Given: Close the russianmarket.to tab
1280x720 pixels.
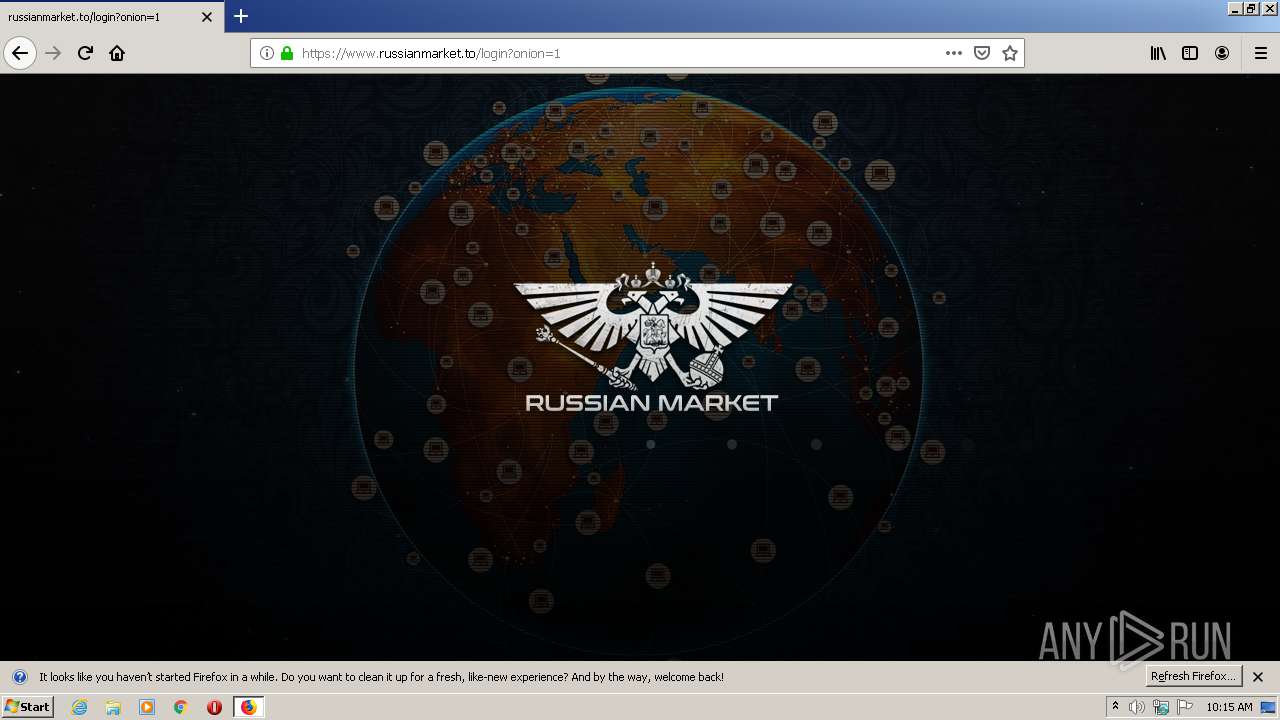Looking at the screenshot, I should pyautogui.click(x=207, y=17).
